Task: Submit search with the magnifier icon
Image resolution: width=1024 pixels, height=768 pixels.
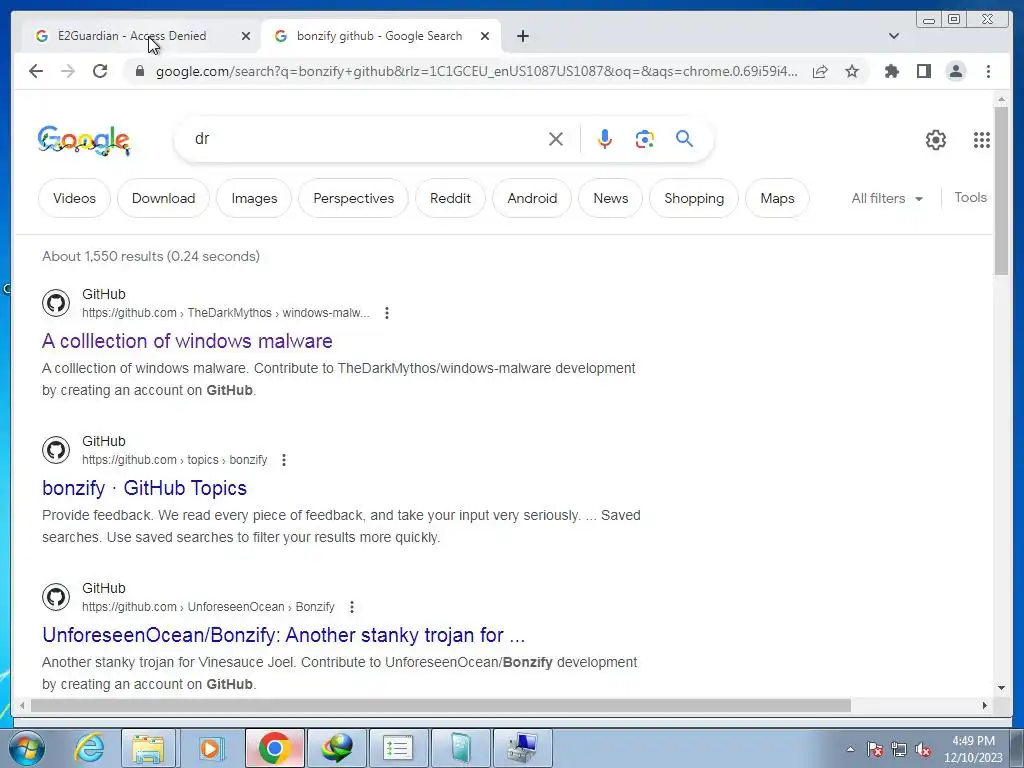Action: pyautogui.click(x=684, y=138)
